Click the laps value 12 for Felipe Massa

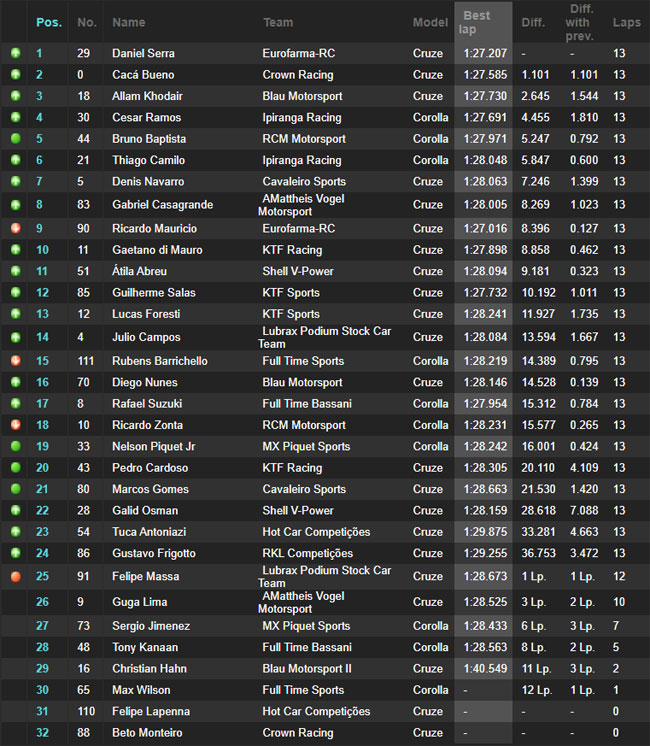(x=619, y=576)
